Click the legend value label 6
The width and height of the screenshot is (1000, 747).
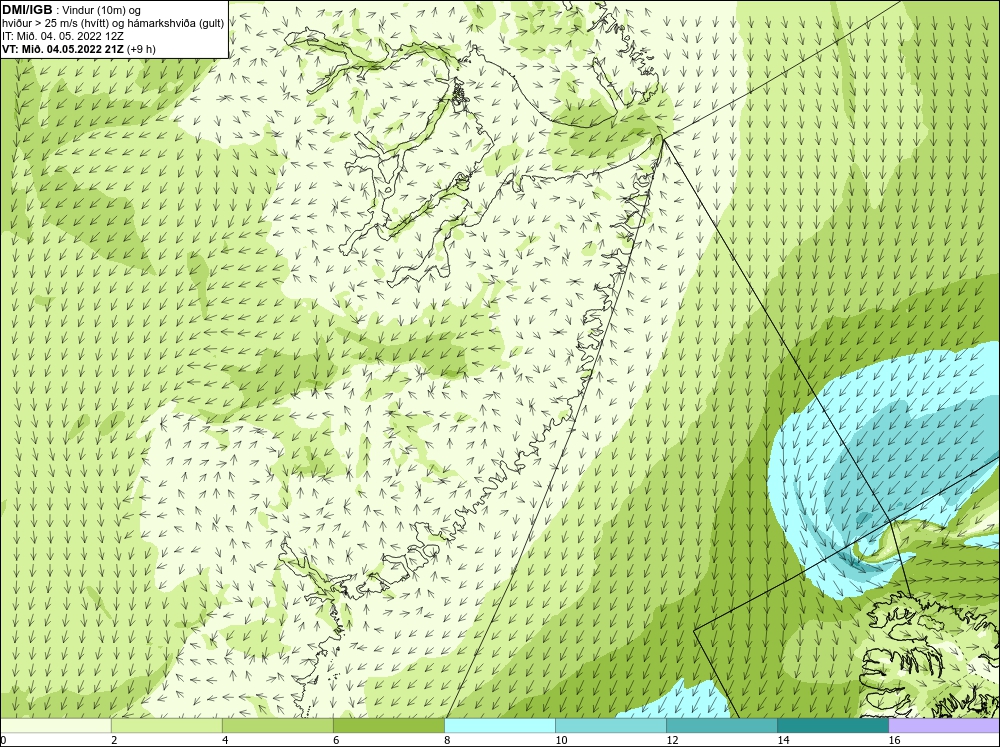pyautogui.click(x=336, y=740)
